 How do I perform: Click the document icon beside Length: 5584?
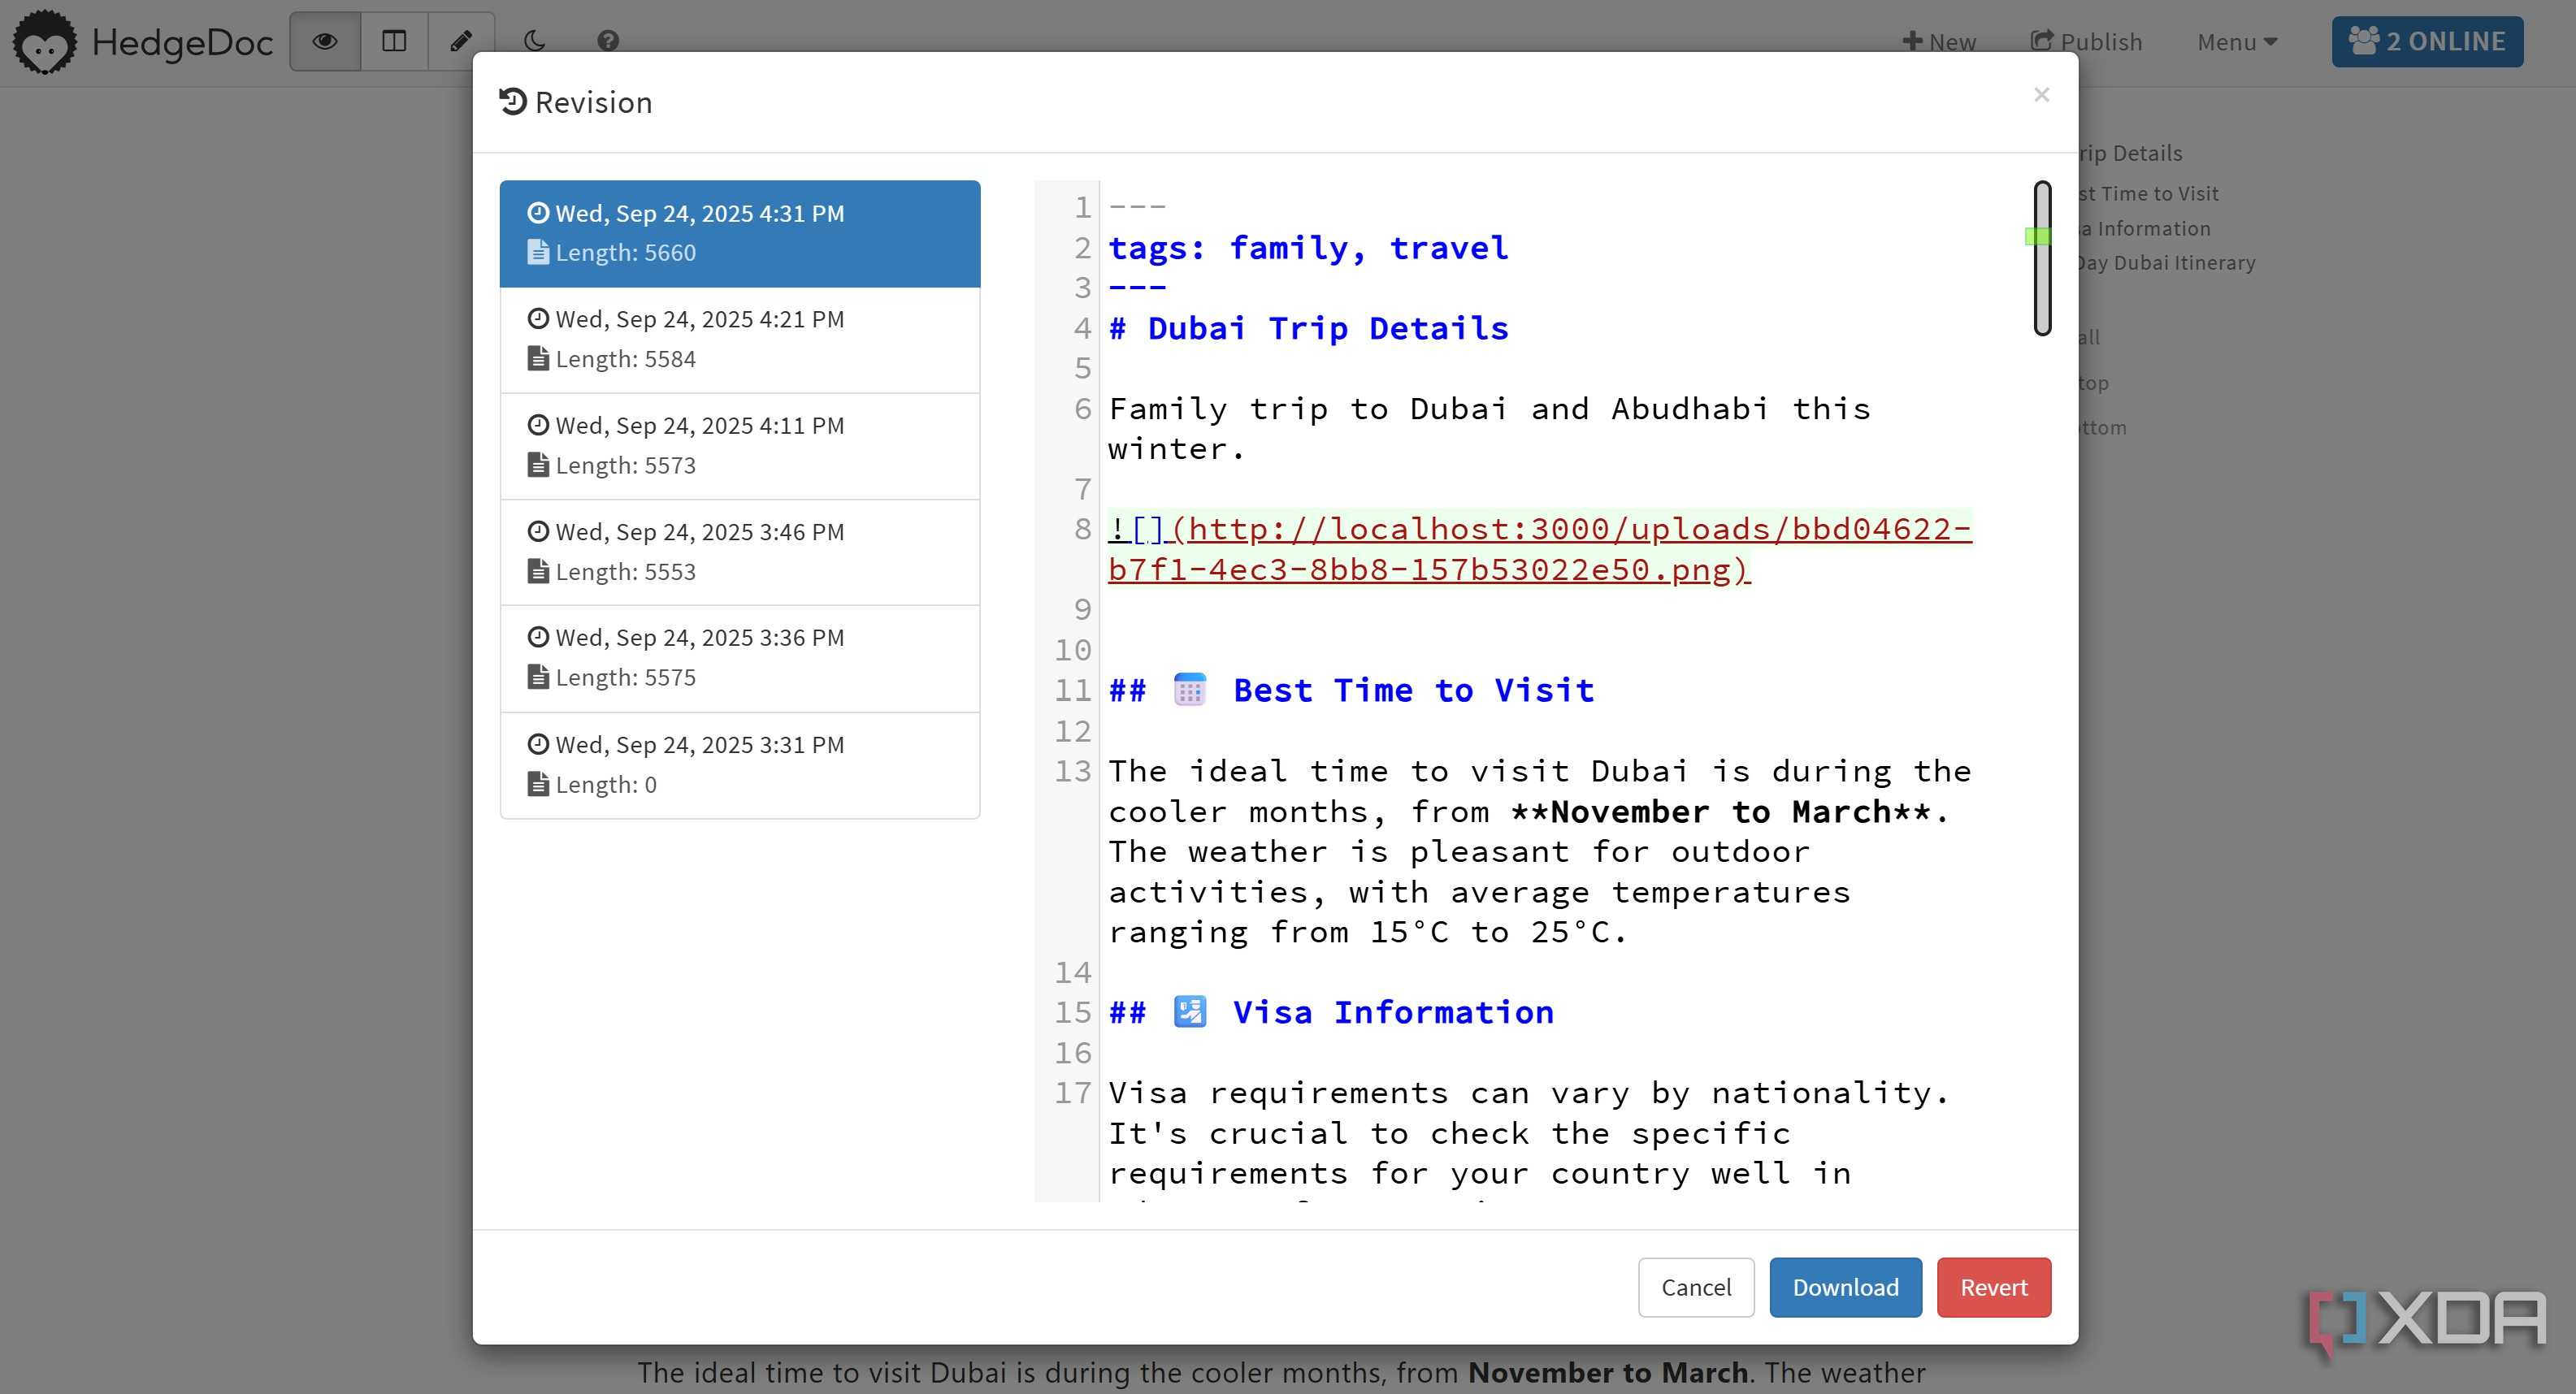tap(538, 358)
